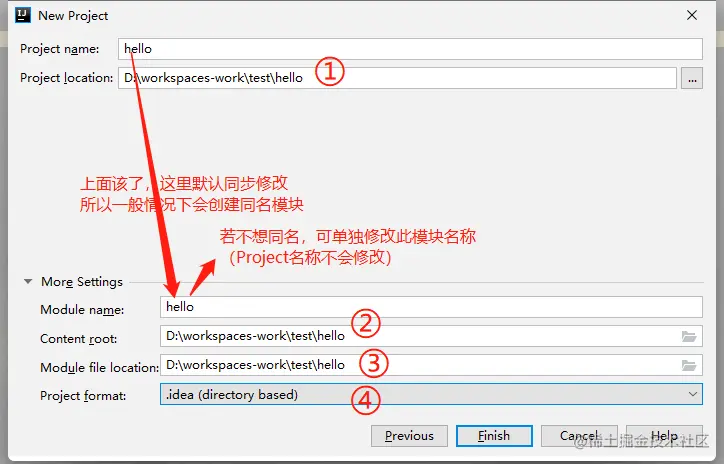
Task: Click Finish to create the project
Action: [x=494, y=436]
